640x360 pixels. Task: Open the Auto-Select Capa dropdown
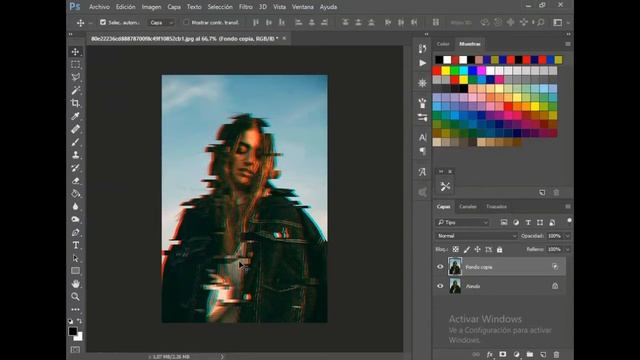[x=161, y=22]
